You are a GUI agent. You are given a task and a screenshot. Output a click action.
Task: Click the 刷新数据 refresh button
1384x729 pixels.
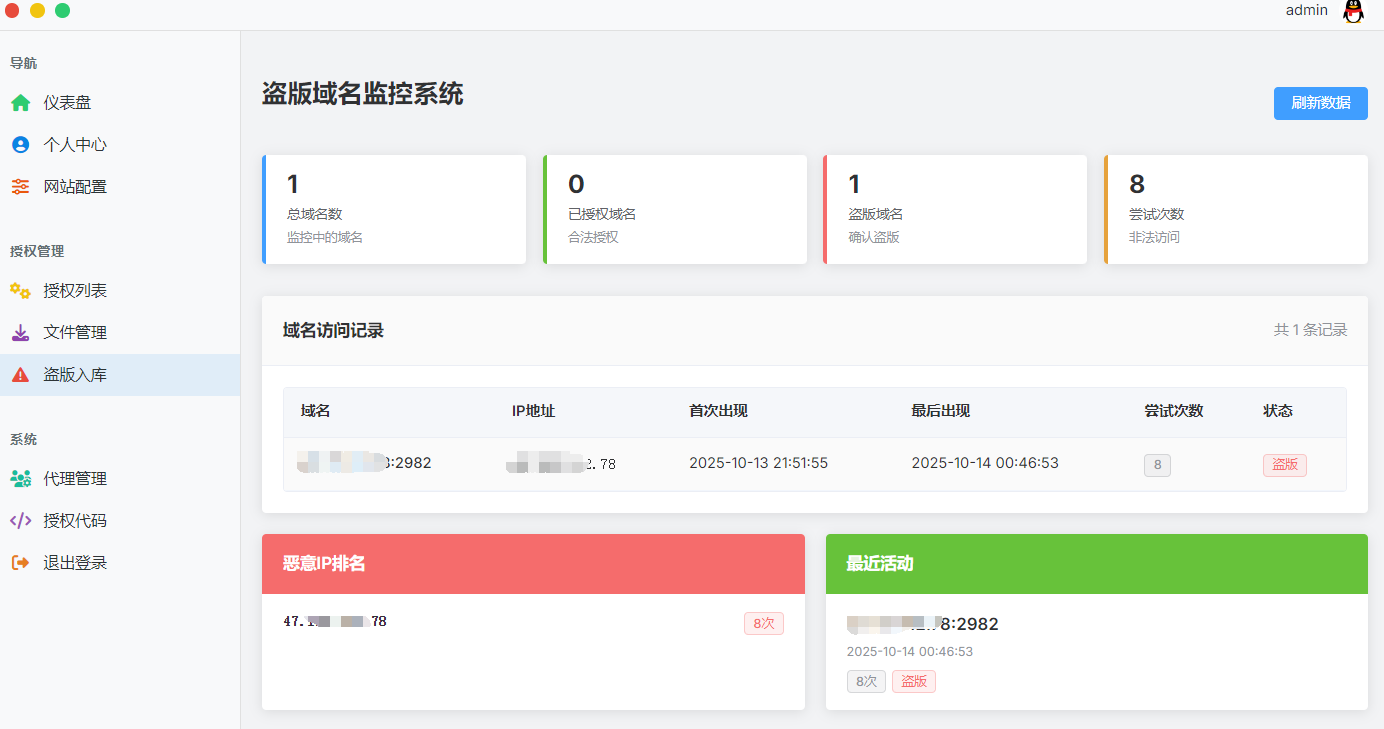tap(1320, 103)
